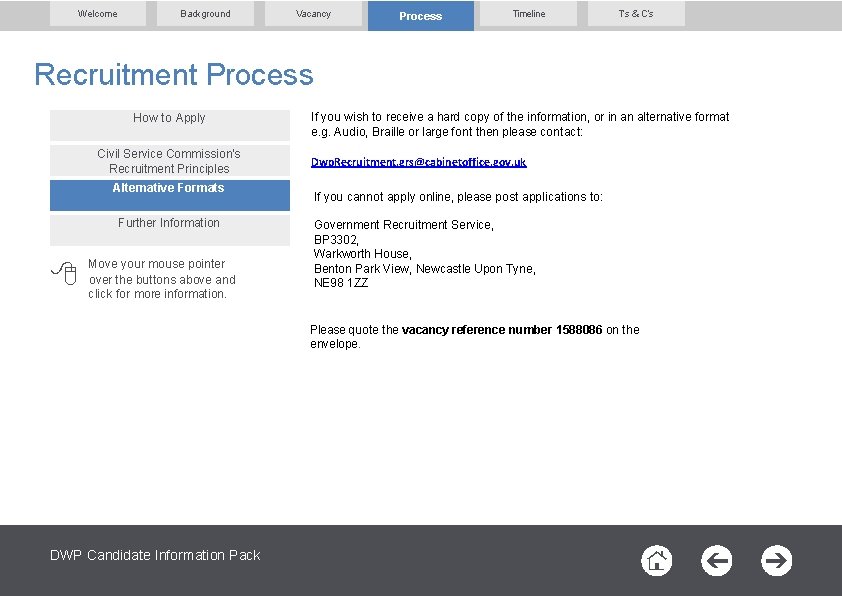Click the DWP Candidate Information Pack footer text

(155, 555)
